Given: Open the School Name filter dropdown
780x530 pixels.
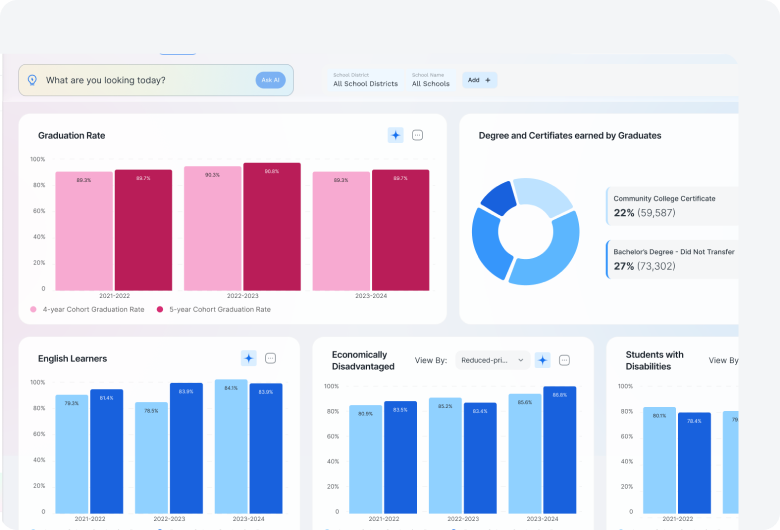Looking at the screenshot, I should point(430,80).
